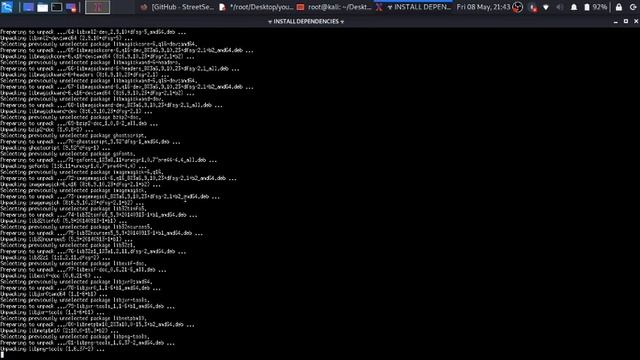Click the terminal cursor at the bottom line
Viewport: 640px width, 360px height.
coord(2,355)
